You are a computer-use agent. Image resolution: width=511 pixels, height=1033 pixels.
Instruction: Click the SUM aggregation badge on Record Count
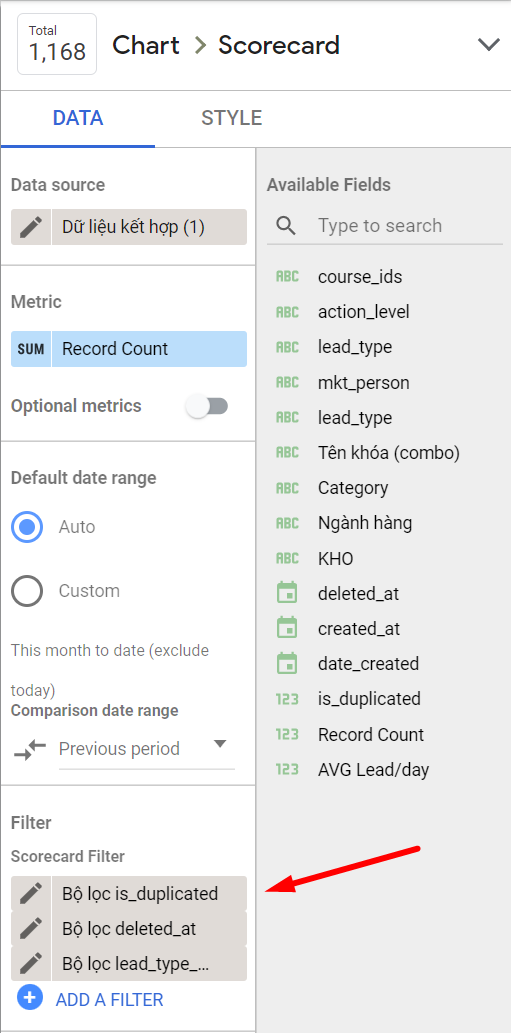31,349
